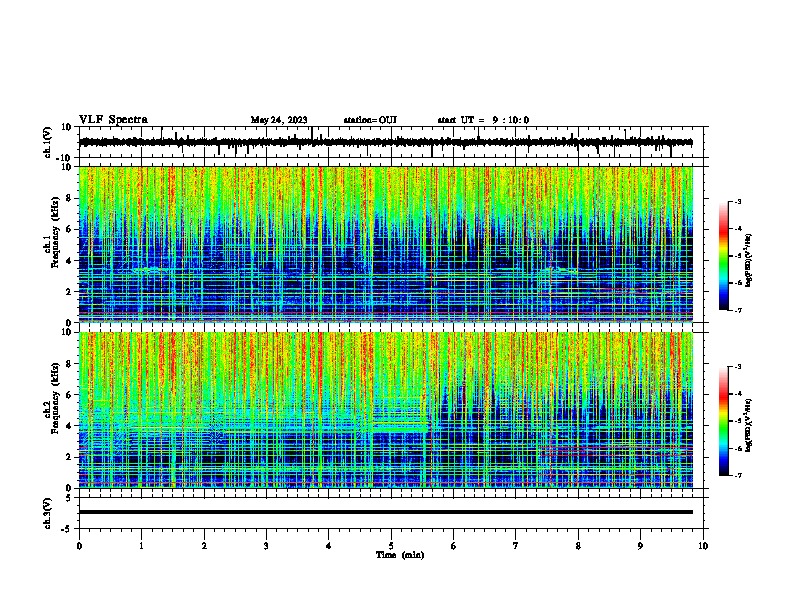Click the ch.1 'log(PSD)(V²/Hz)' colorbar label
The image size is (792, 612).
tap(749, 261)
